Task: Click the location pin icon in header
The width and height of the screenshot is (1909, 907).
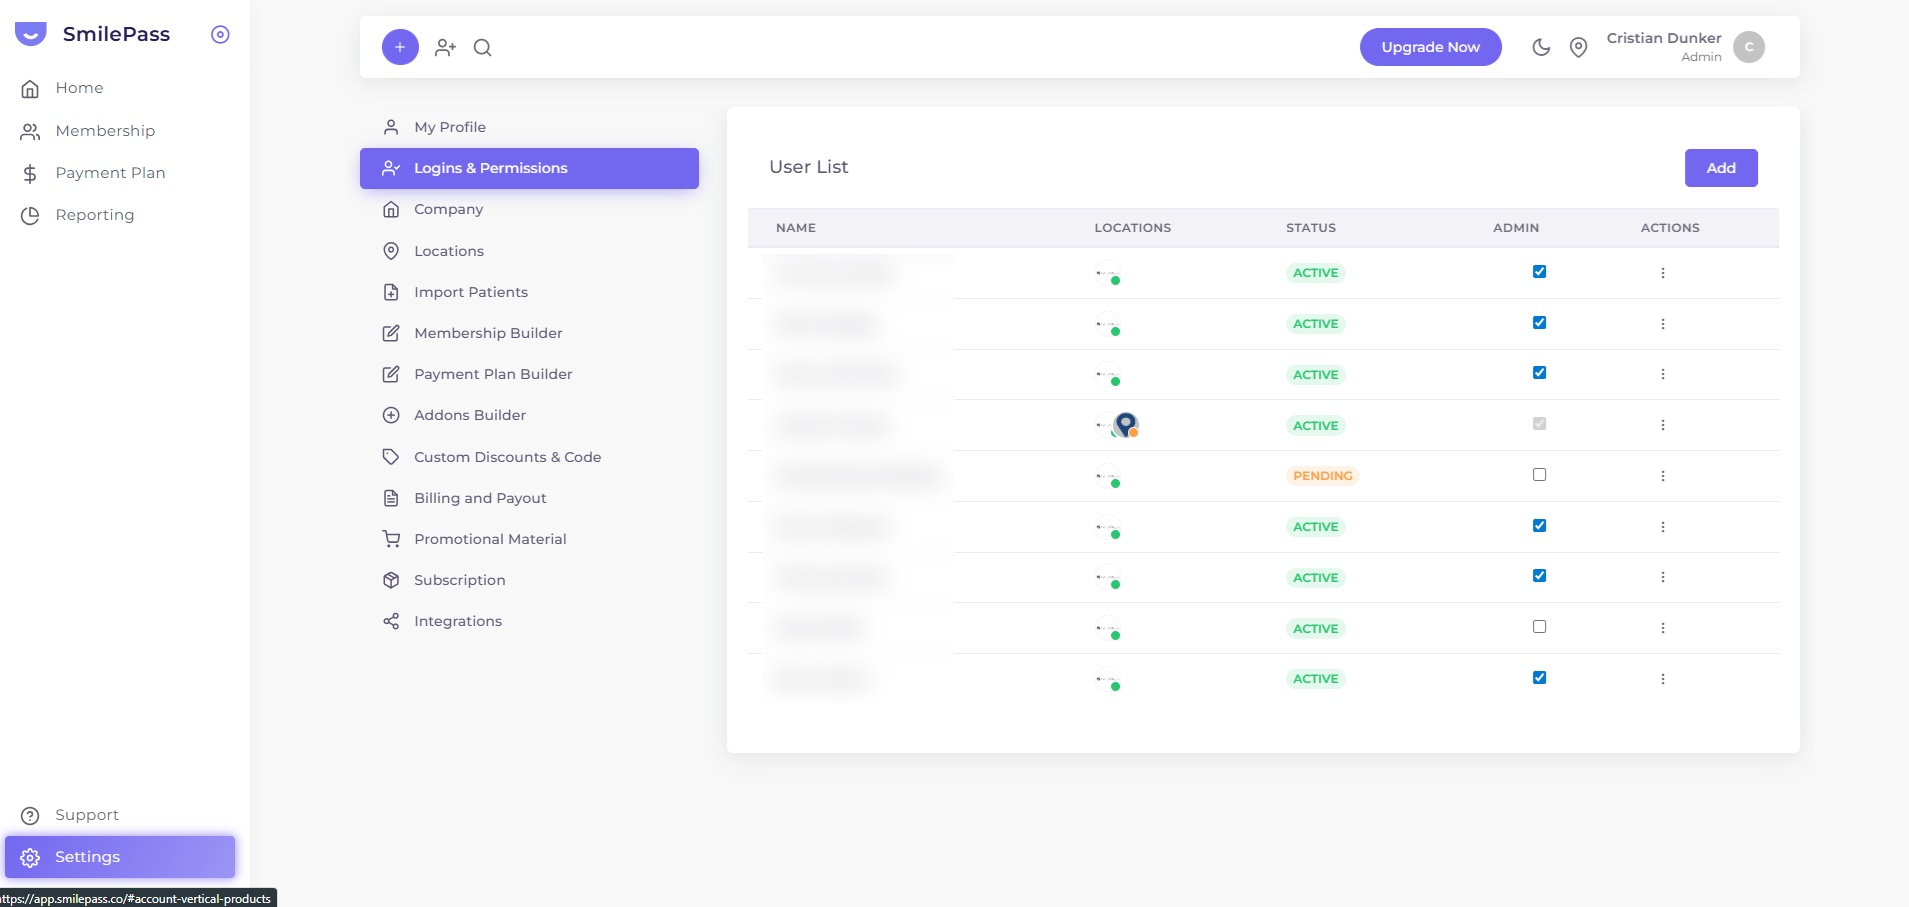Action: click(1579, 47)
